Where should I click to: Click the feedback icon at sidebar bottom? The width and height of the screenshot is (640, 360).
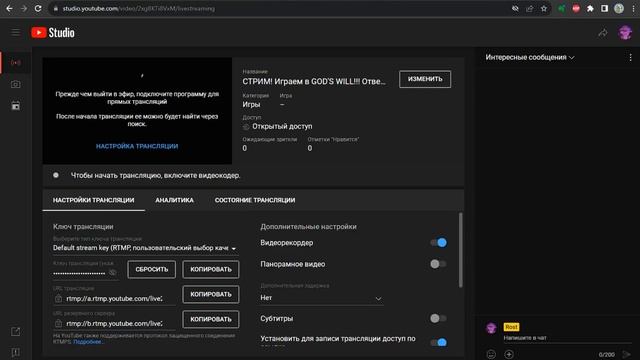click(16, 352)
